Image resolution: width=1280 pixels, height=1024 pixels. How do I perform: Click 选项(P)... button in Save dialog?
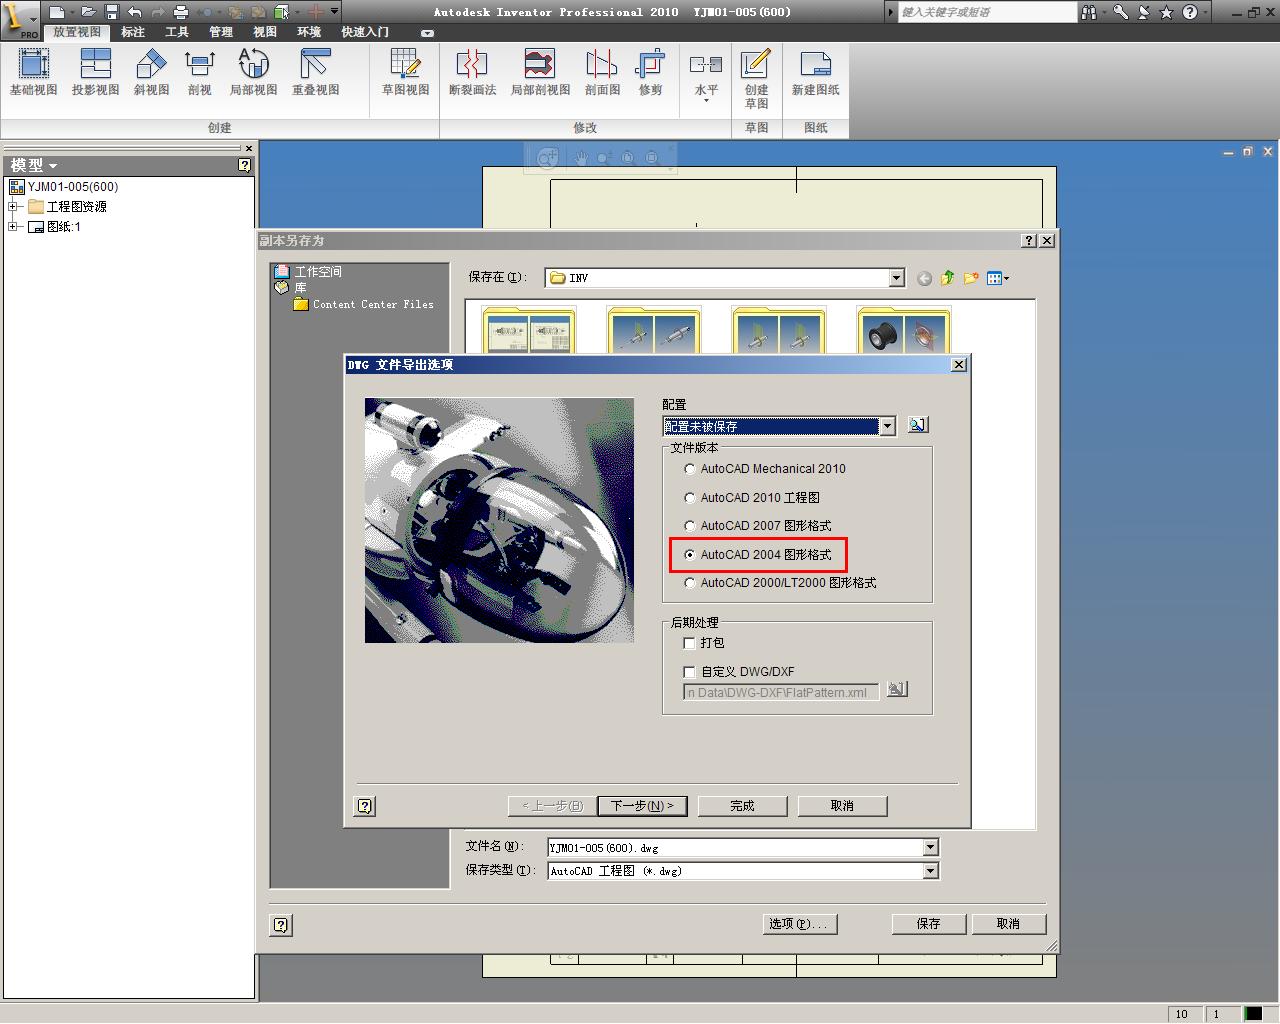[x=798, y=924]
